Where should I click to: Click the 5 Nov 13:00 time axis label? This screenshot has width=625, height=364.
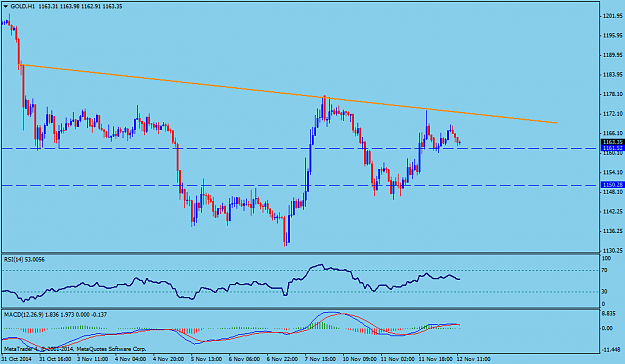pyautogui.click(x=206, y=359)
